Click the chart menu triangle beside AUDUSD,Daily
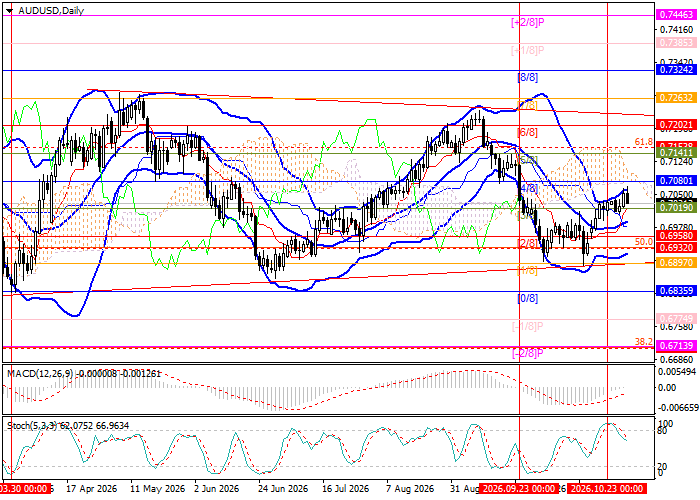Screen dimensions: 700x500 click(9, 11)
